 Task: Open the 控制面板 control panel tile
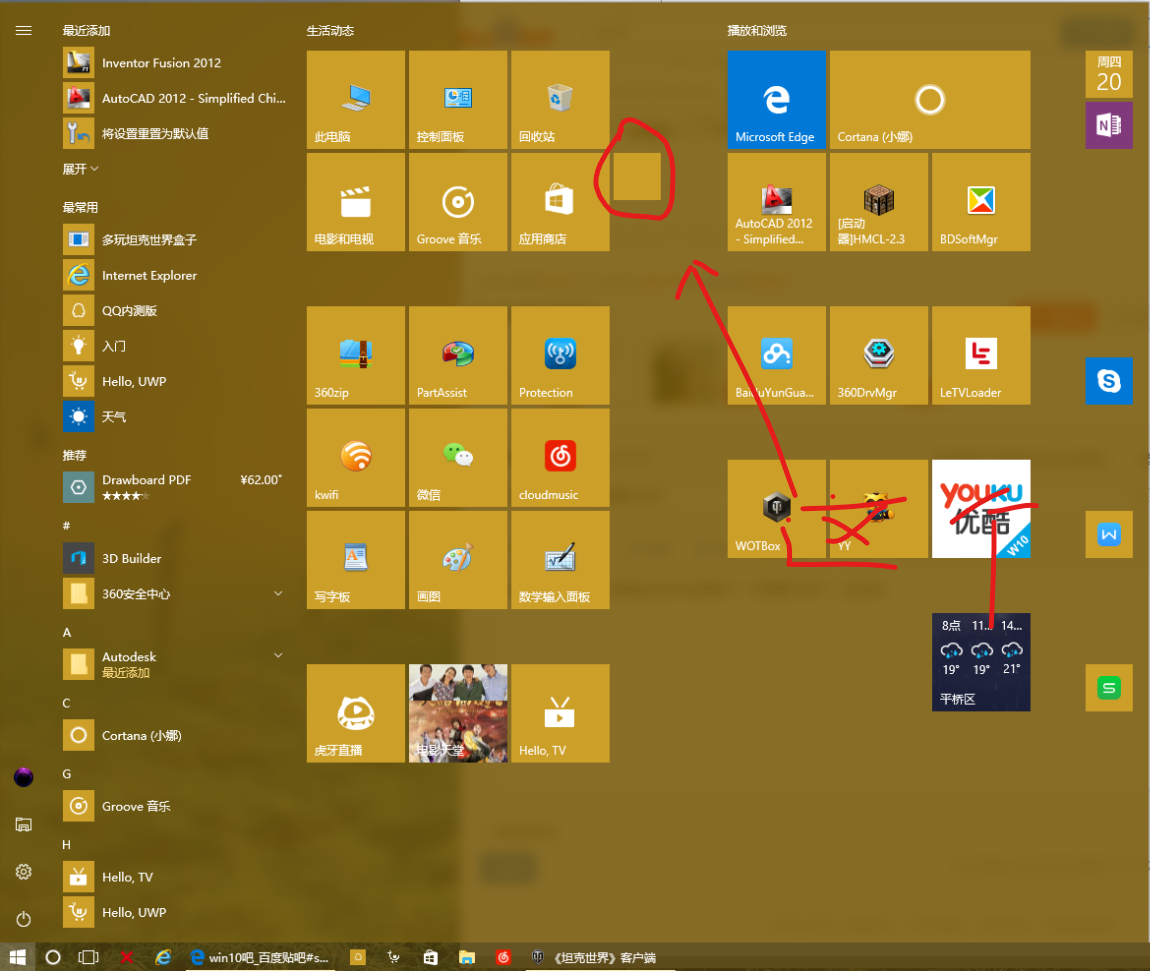[458, 100]
